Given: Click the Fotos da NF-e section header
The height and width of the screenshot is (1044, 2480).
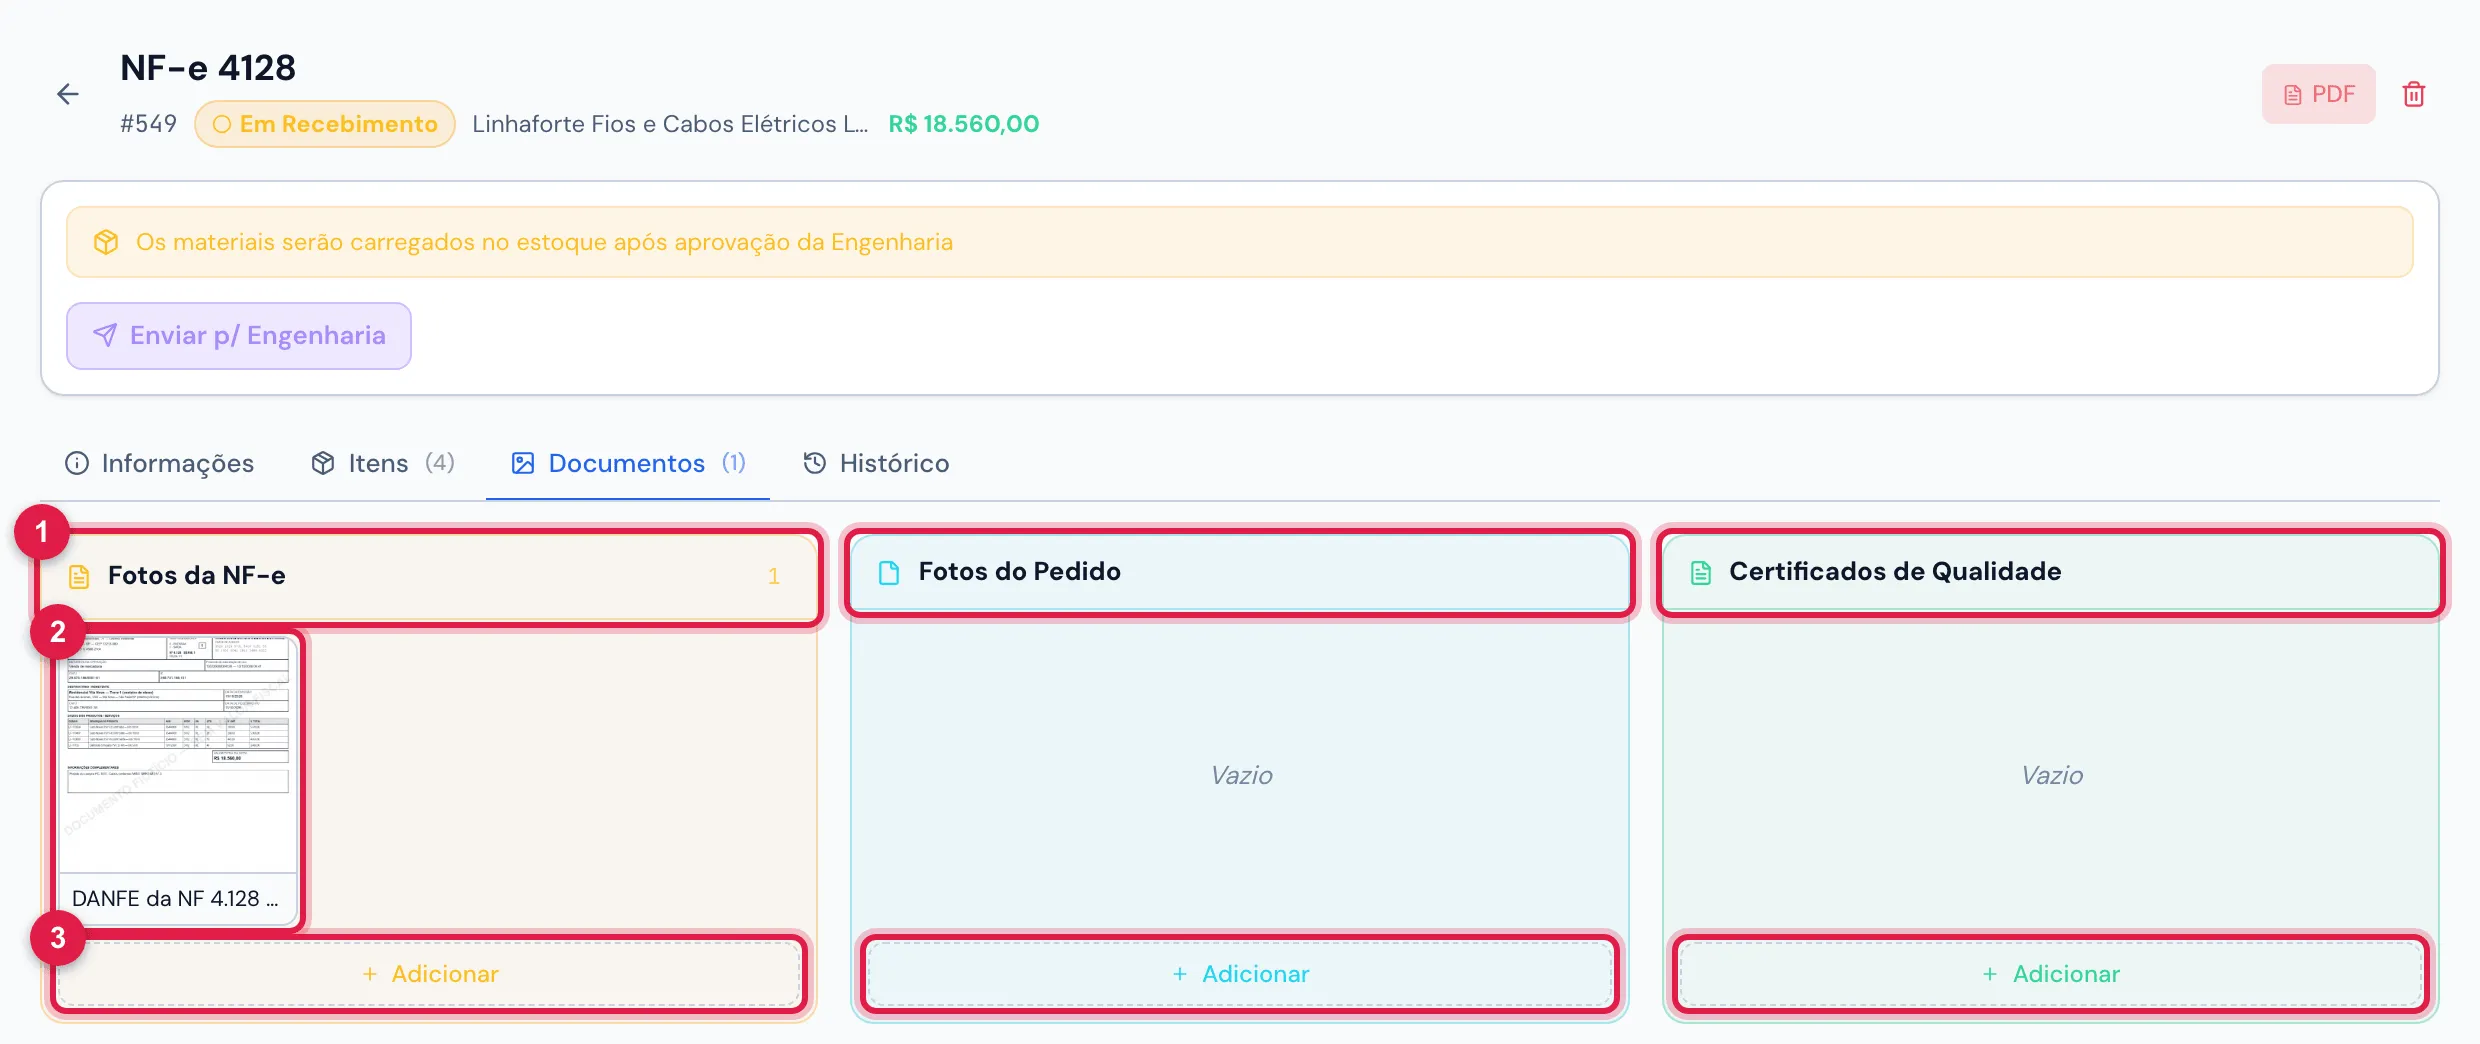Looking at the screenshot, I should click(x=430, y=576).
